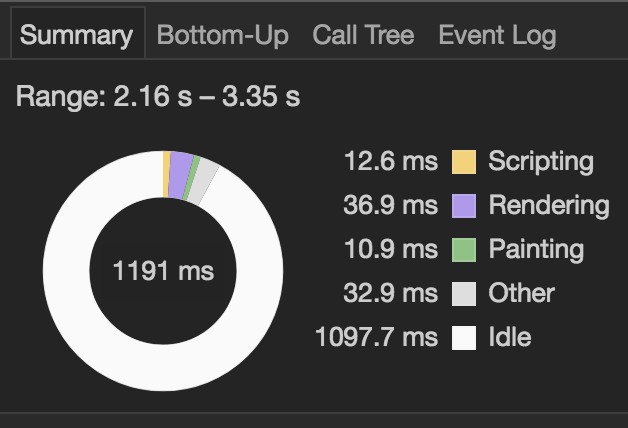
Task: Click the Scripting legend label
Action: point(541,162)
